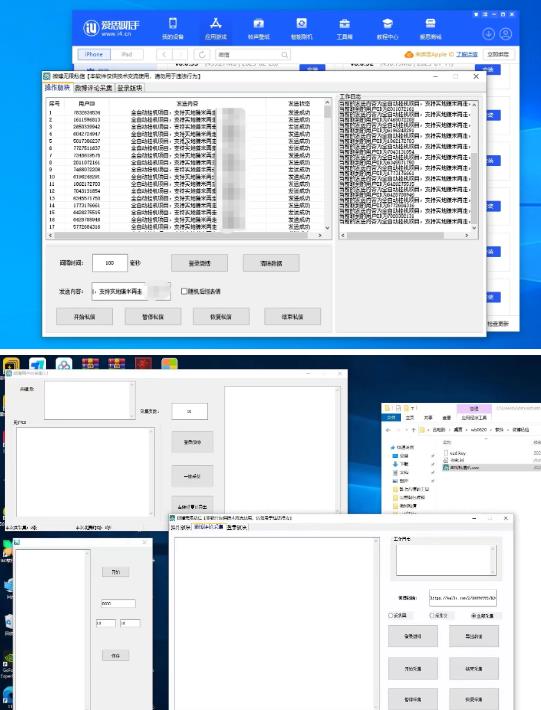Select the iPad tab in i4
Screen dimensions: 541x710
pos(127,54)
